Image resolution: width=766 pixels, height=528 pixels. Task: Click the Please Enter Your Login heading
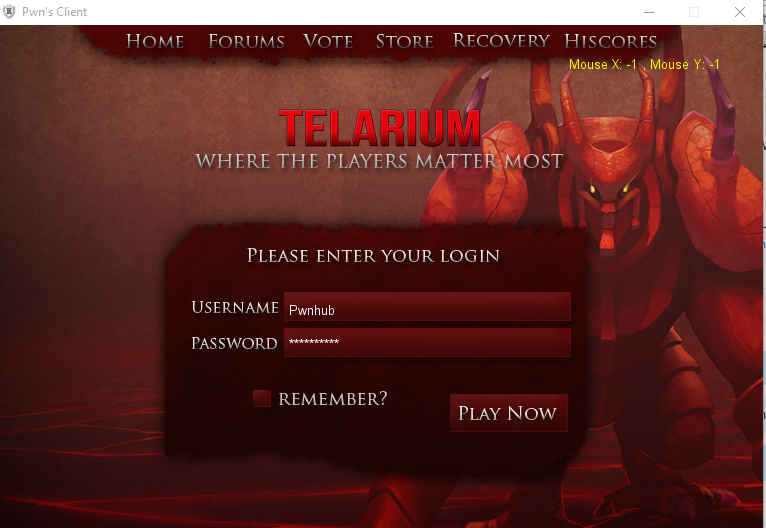pyautogui.click(x=373, y=255)
